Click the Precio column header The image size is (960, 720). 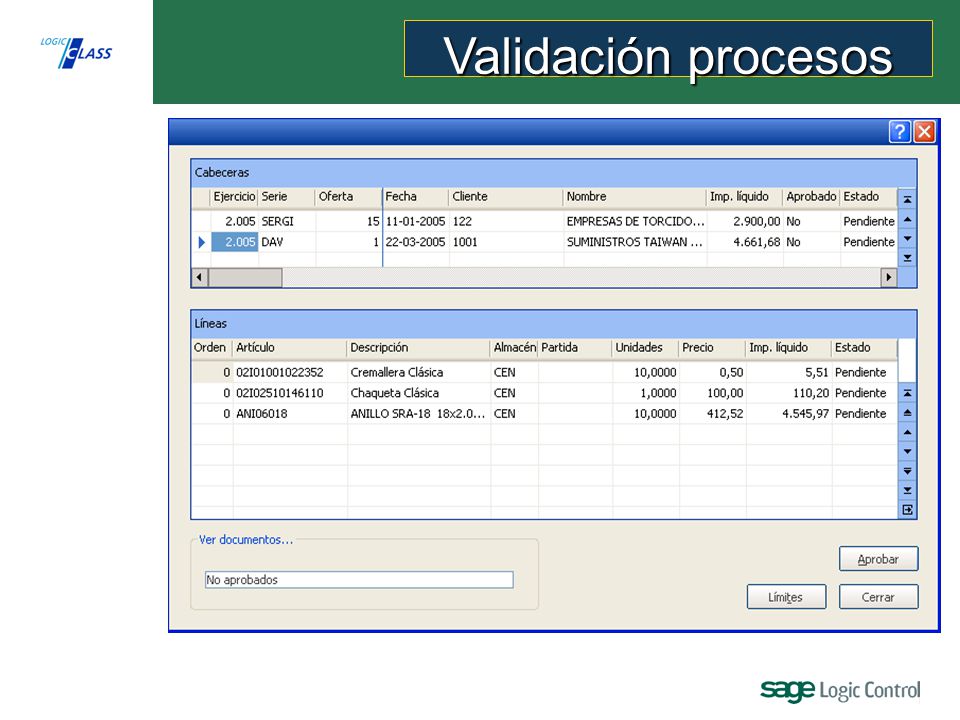713,348
